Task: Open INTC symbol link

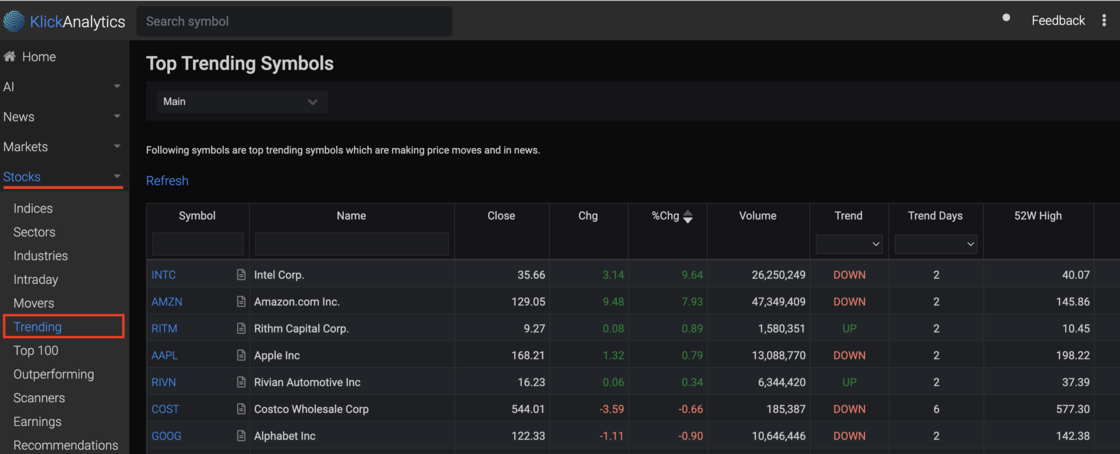Action: [x=164, y=275]
